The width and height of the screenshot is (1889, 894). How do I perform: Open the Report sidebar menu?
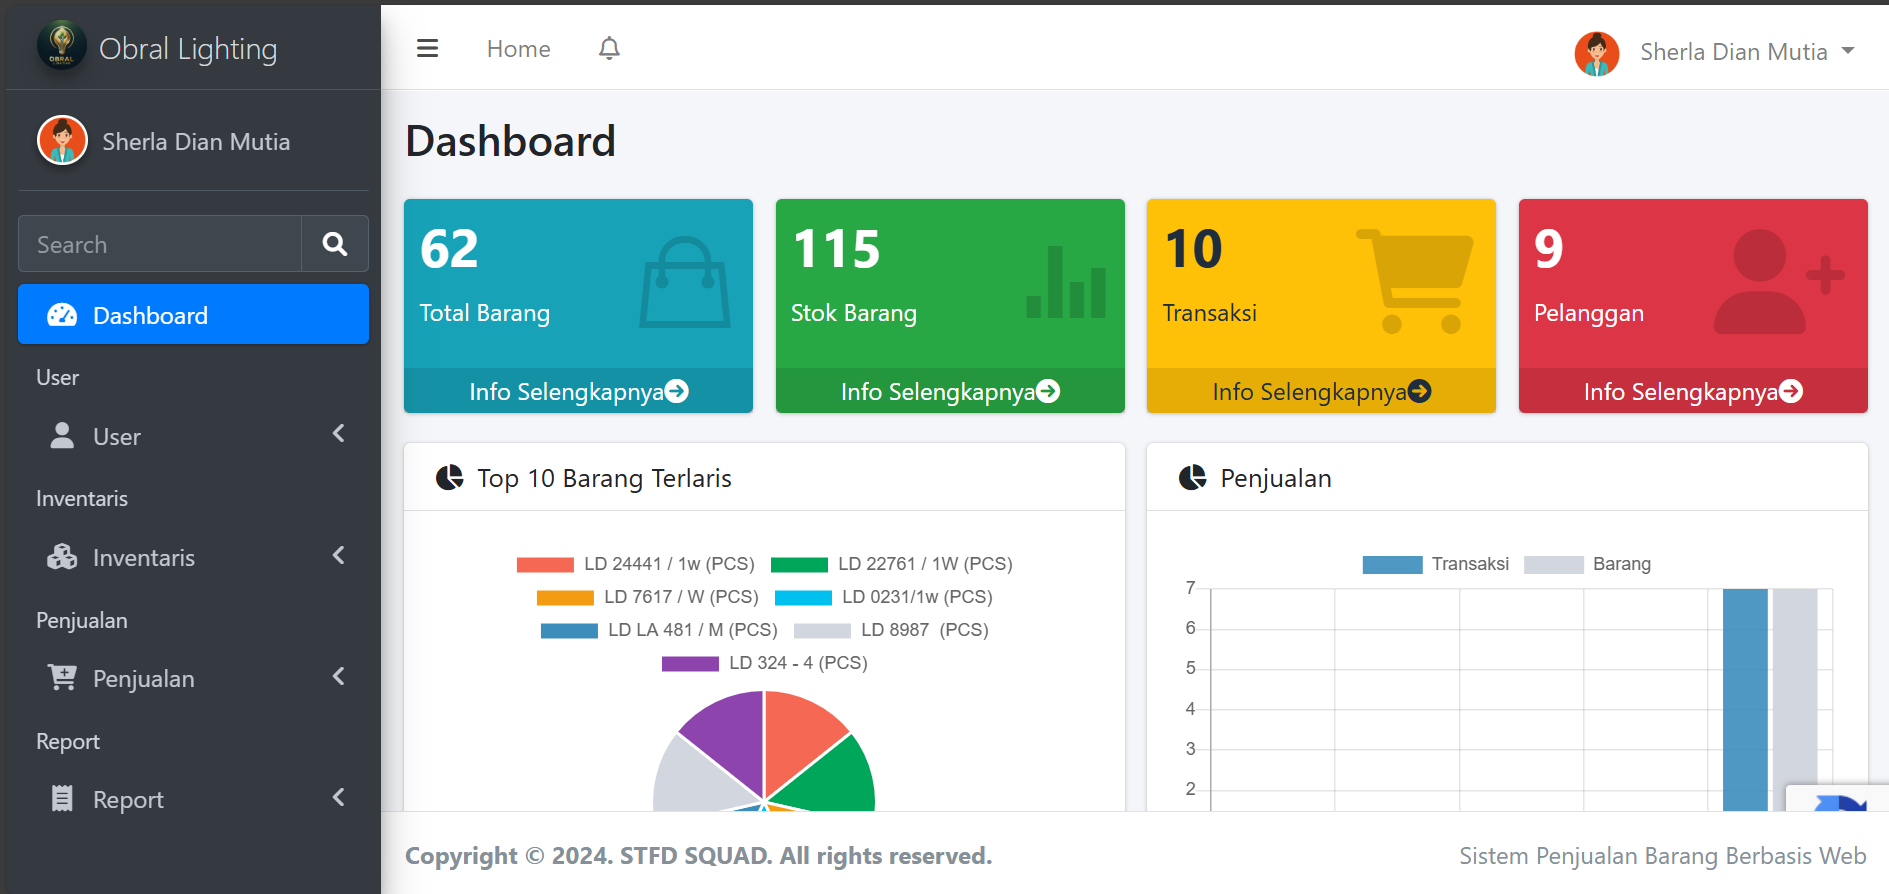[x=193, y=799]
